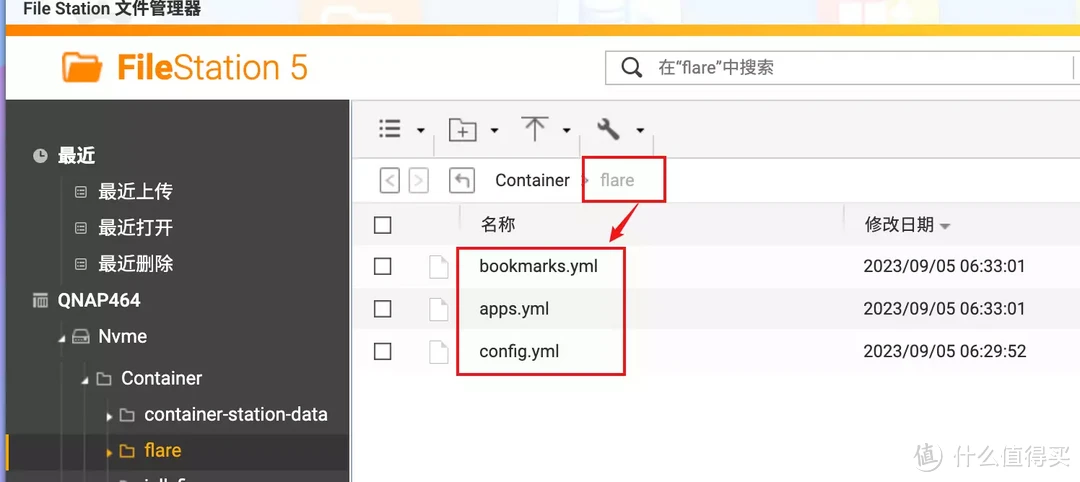Viewport: 1080px width, 482px height.
Task: Open Container in the breadcrumb path
Action: point(532,180)
